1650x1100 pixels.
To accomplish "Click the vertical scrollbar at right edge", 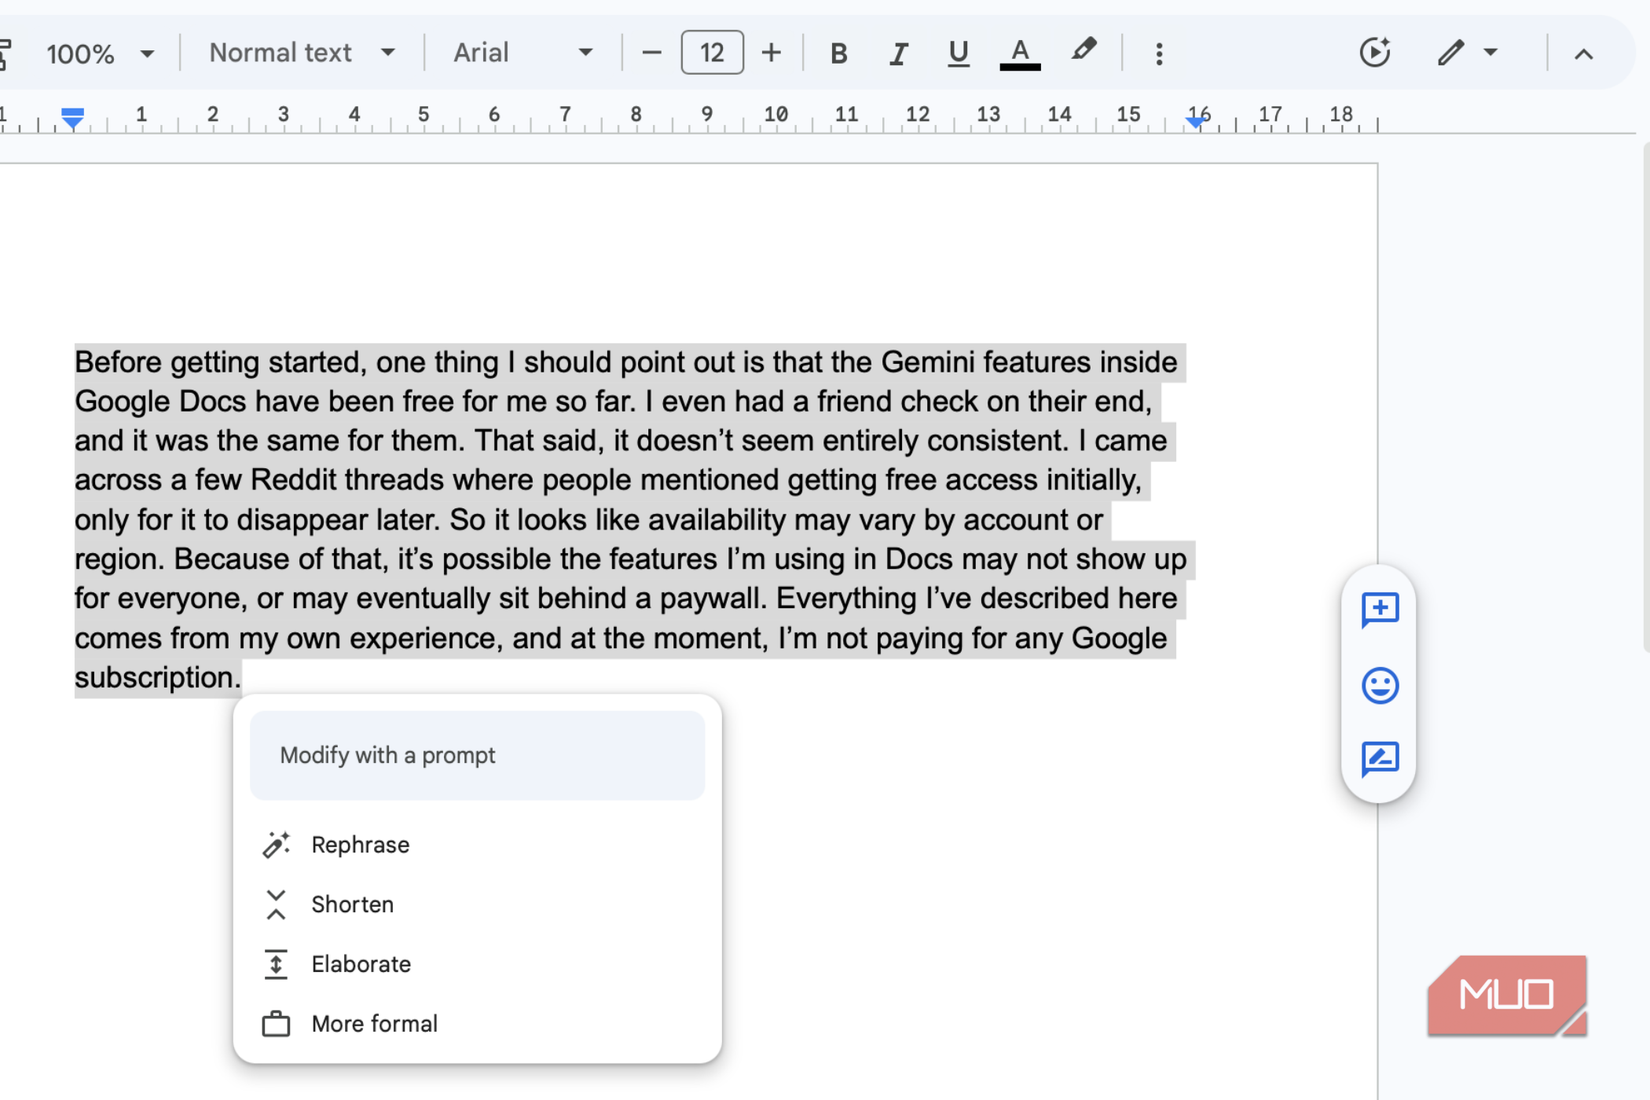I will point(1645,400).
